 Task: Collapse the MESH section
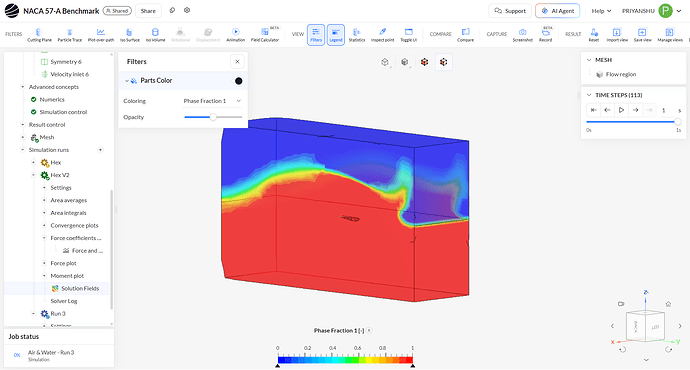click(x=589, y=60)
